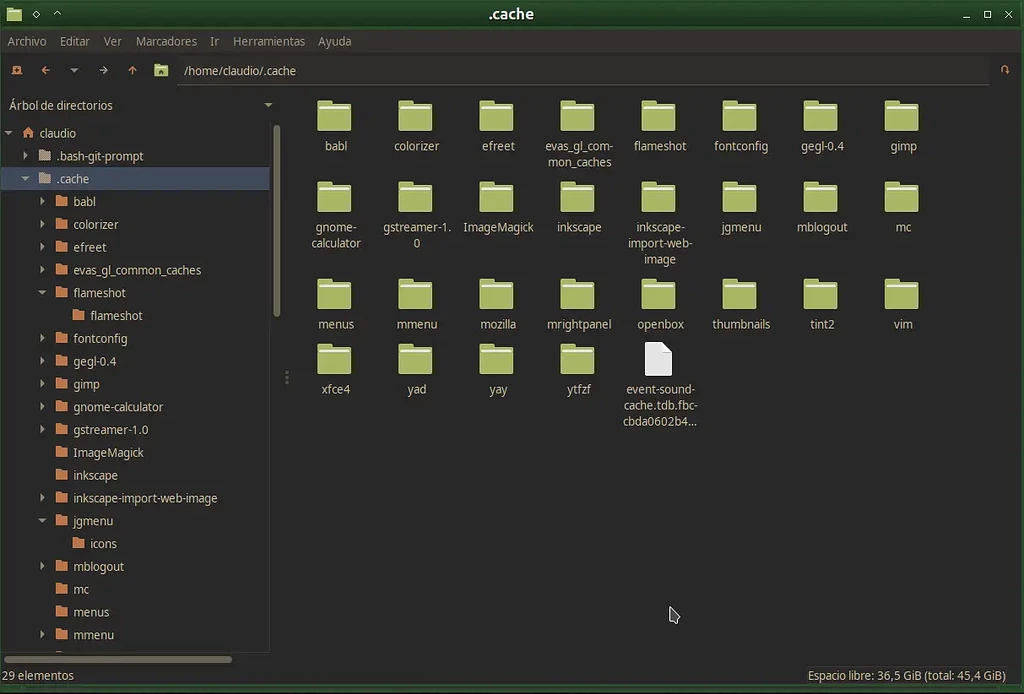
Task: Open the Marcadores menu
Action: 166,41
